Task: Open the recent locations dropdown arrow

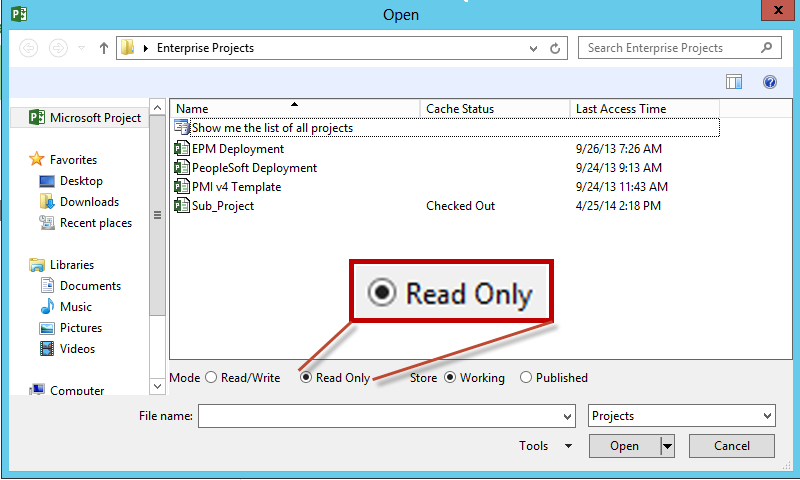Action: 82,48
